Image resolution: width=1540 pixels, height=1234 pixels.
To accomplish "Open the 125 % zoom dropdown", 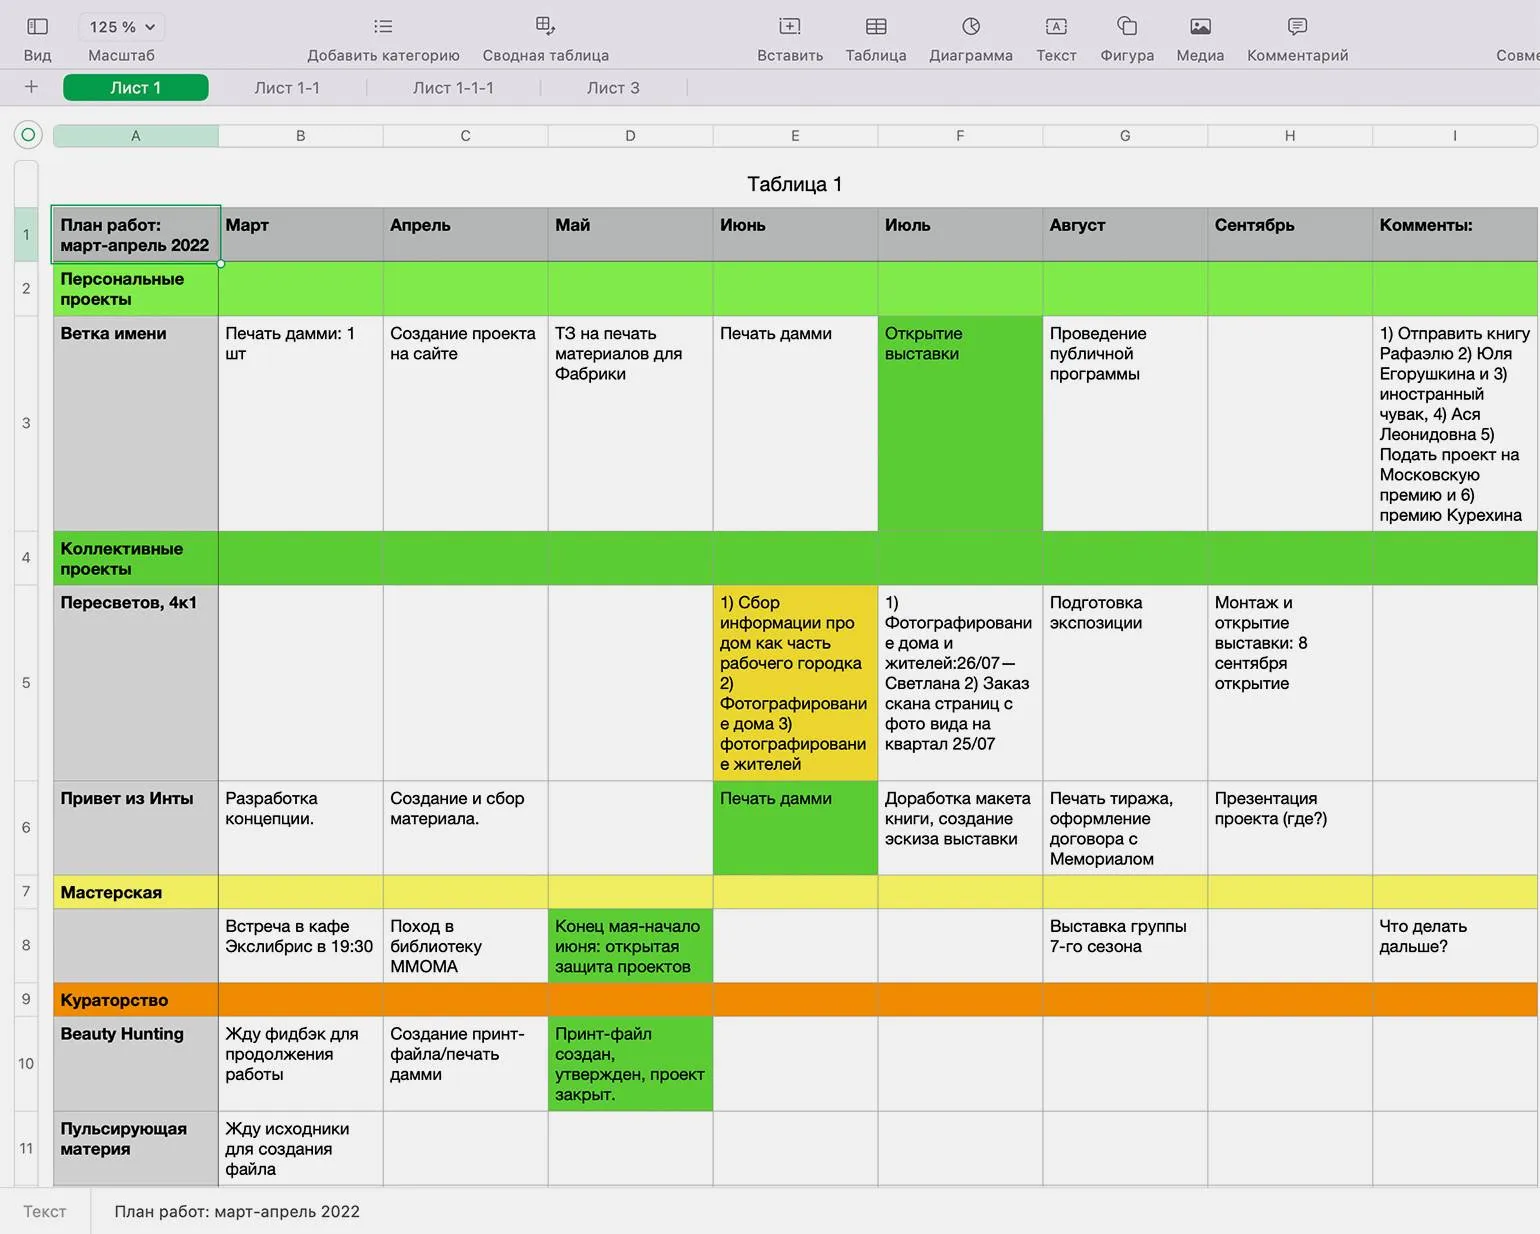I will point(122,27).
